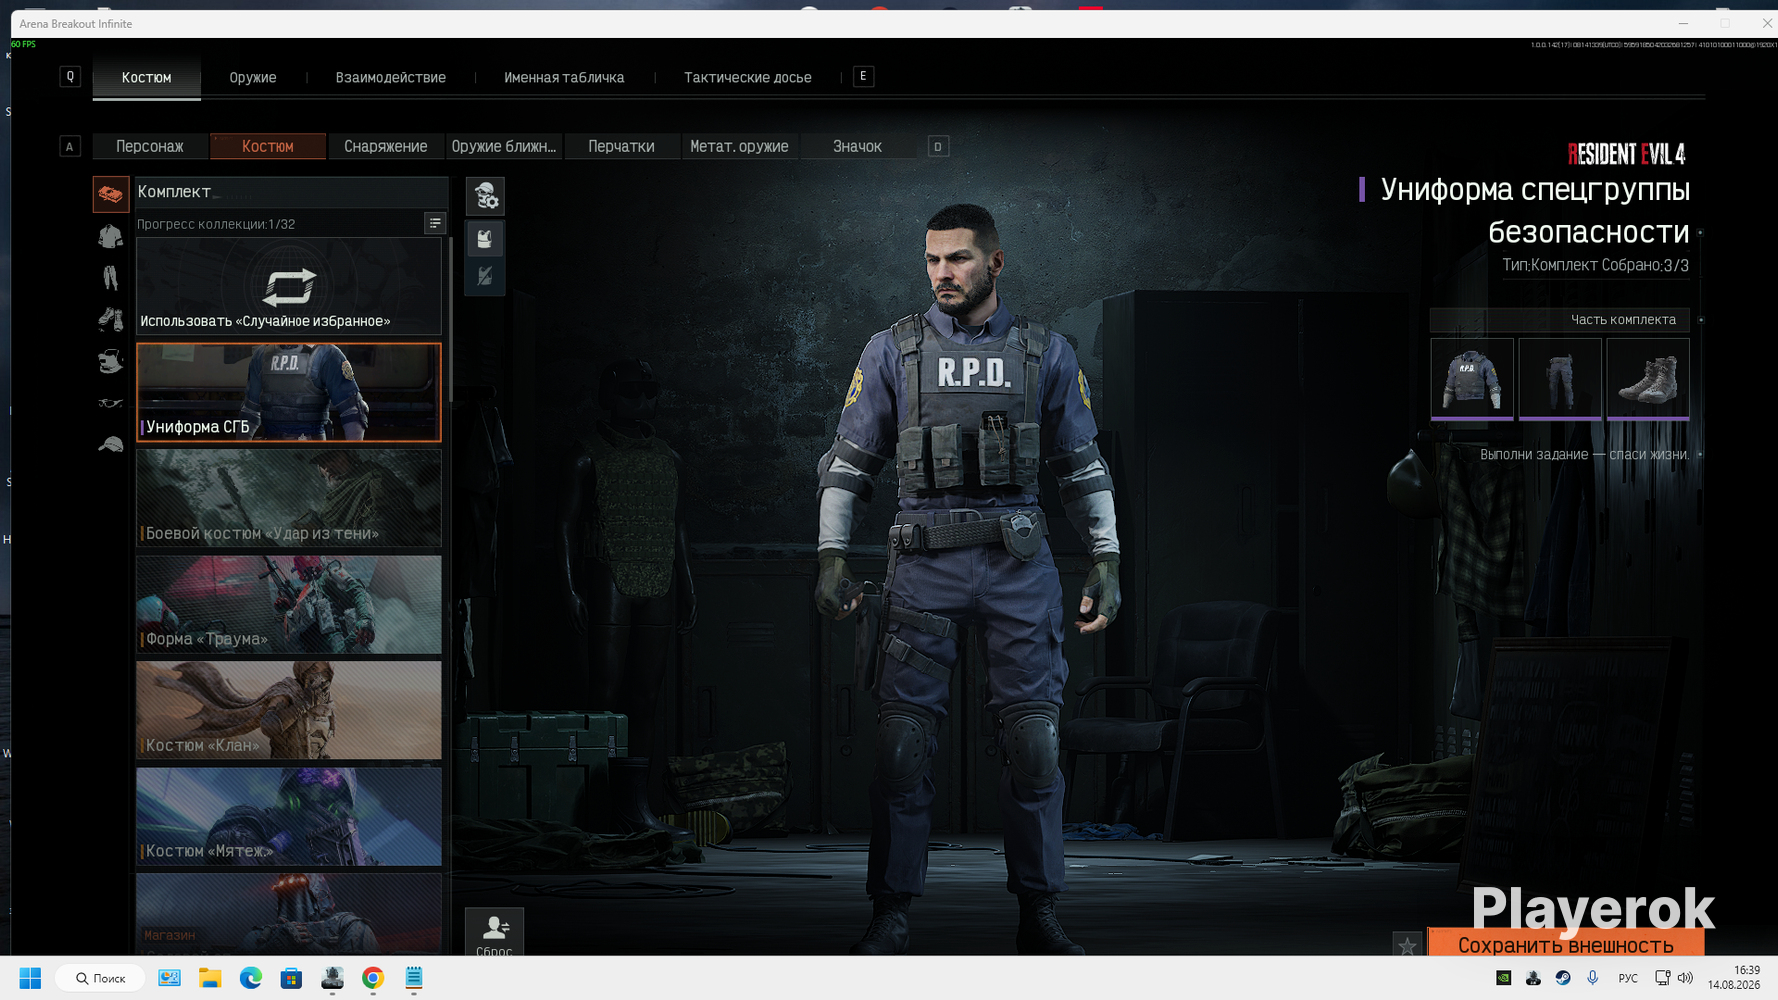
Task: Open the volume tray icon
Action: coord(1686,978)
